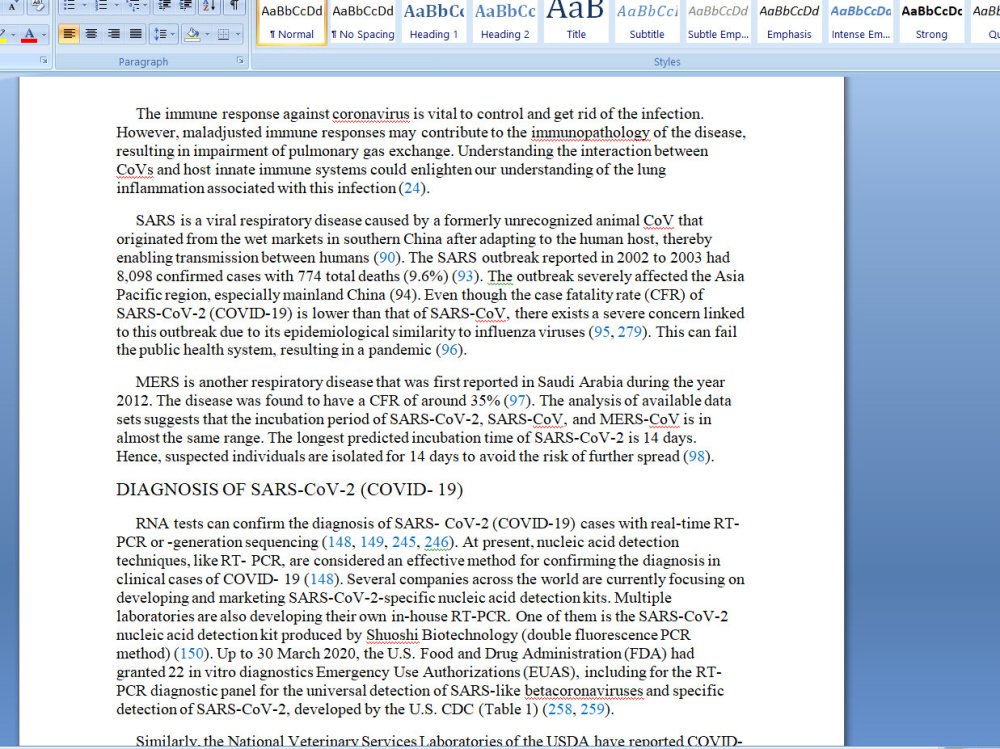
Task: Open highlight color dropdown arrow
Action: [13, 34]
